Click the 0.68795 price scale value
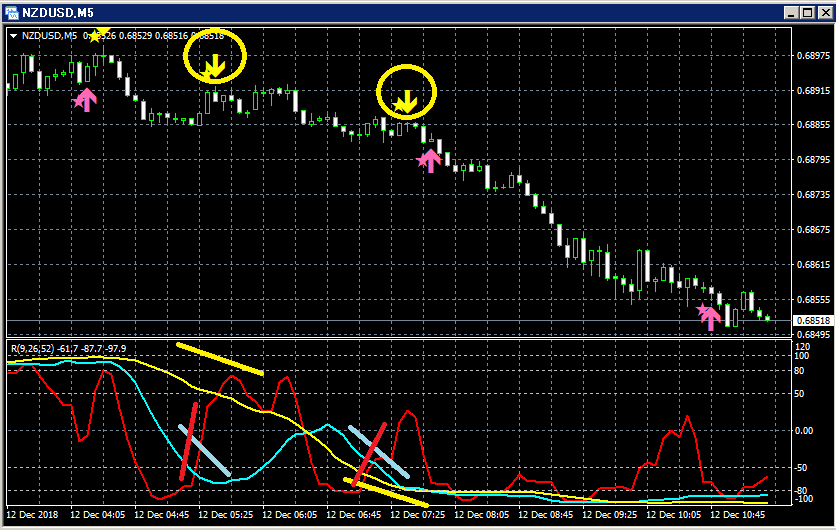This screenshot has width=836, height=530. tap(814, 159)
